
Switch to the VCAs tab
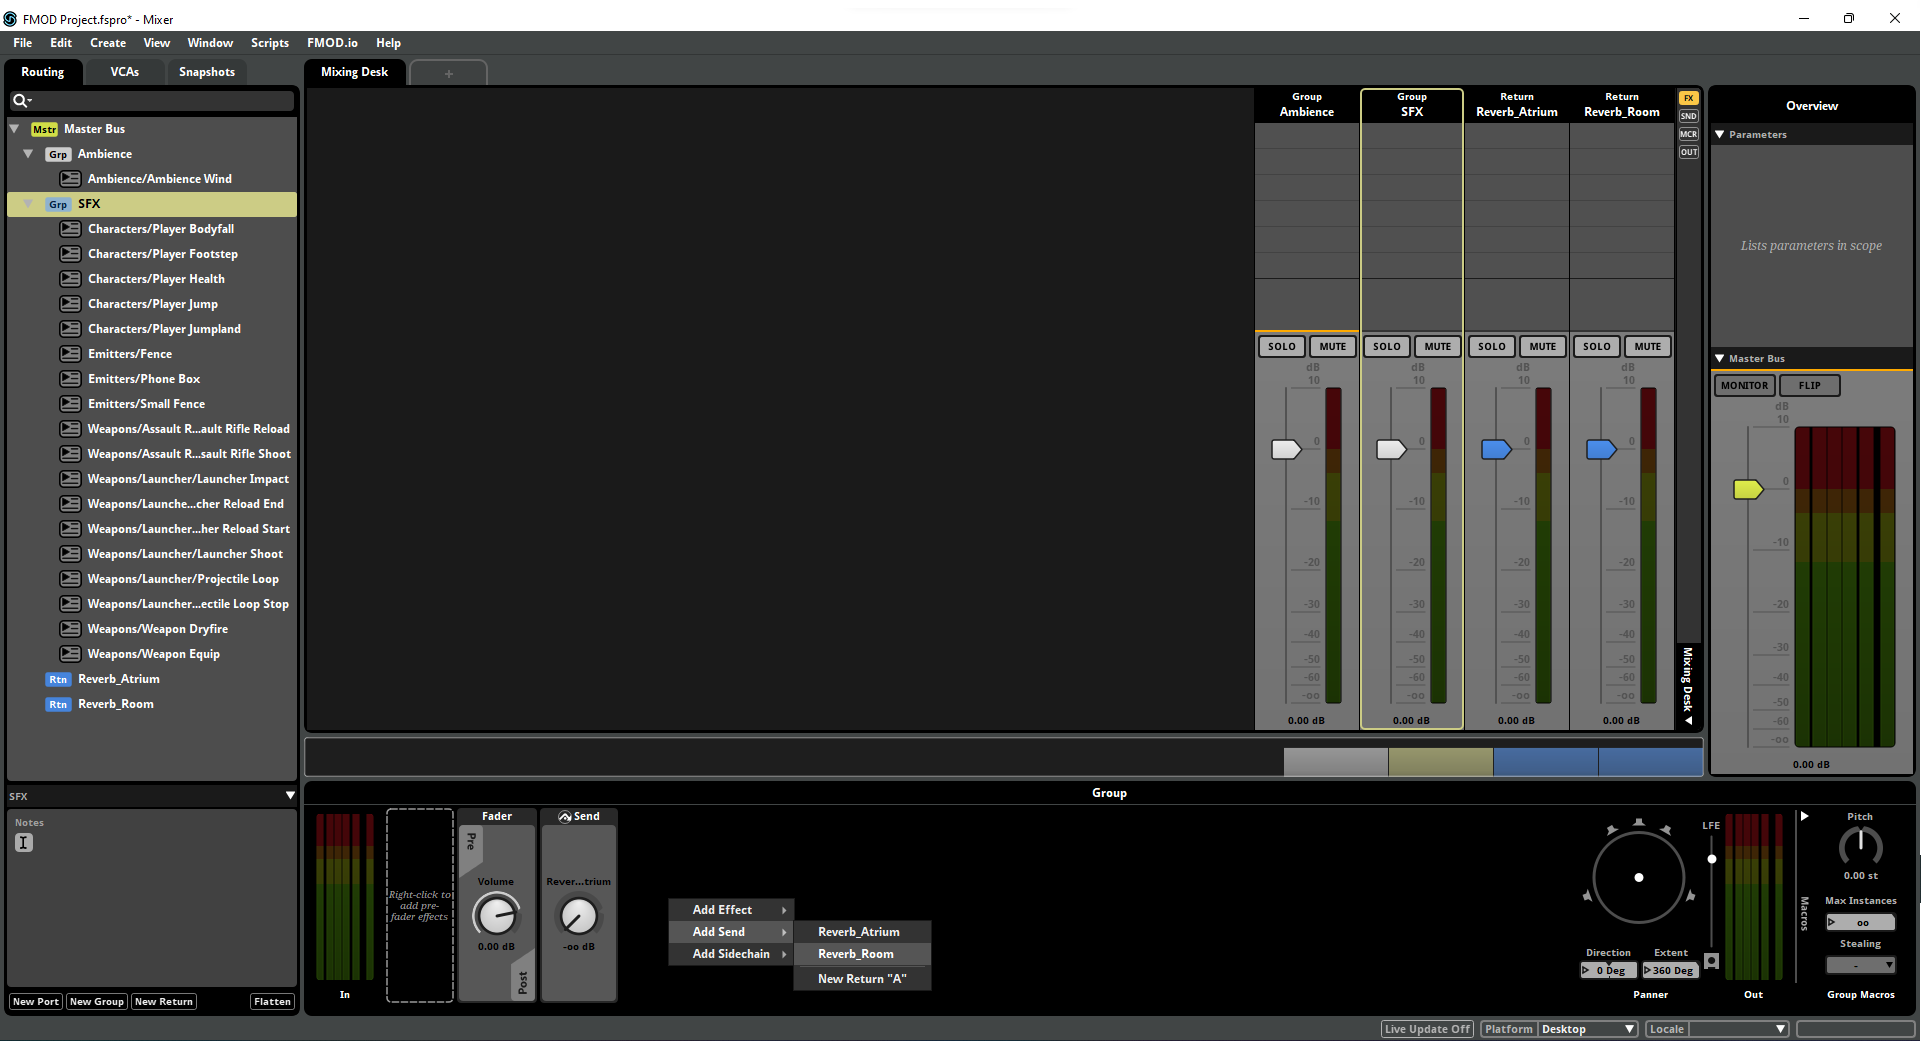point(125,72)
